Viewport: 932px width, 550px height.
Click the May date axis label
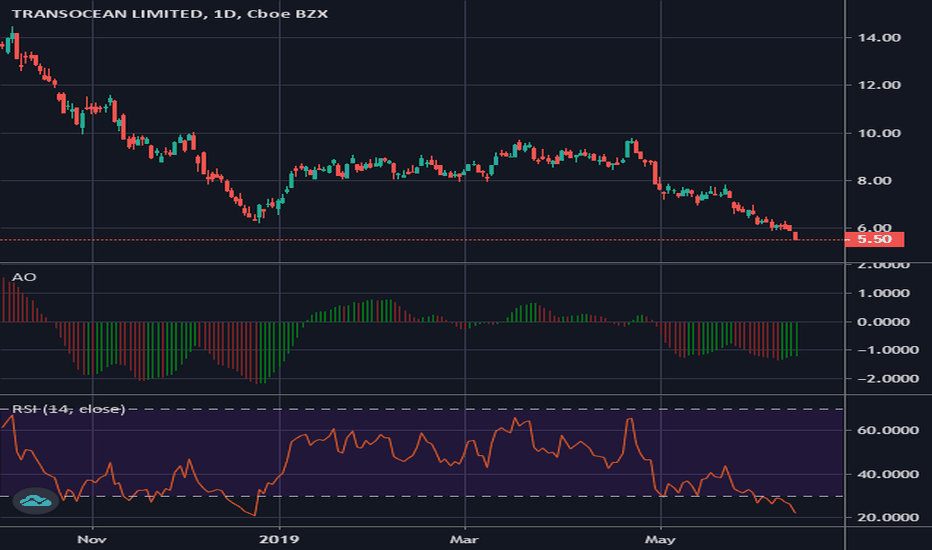[660, 539]
